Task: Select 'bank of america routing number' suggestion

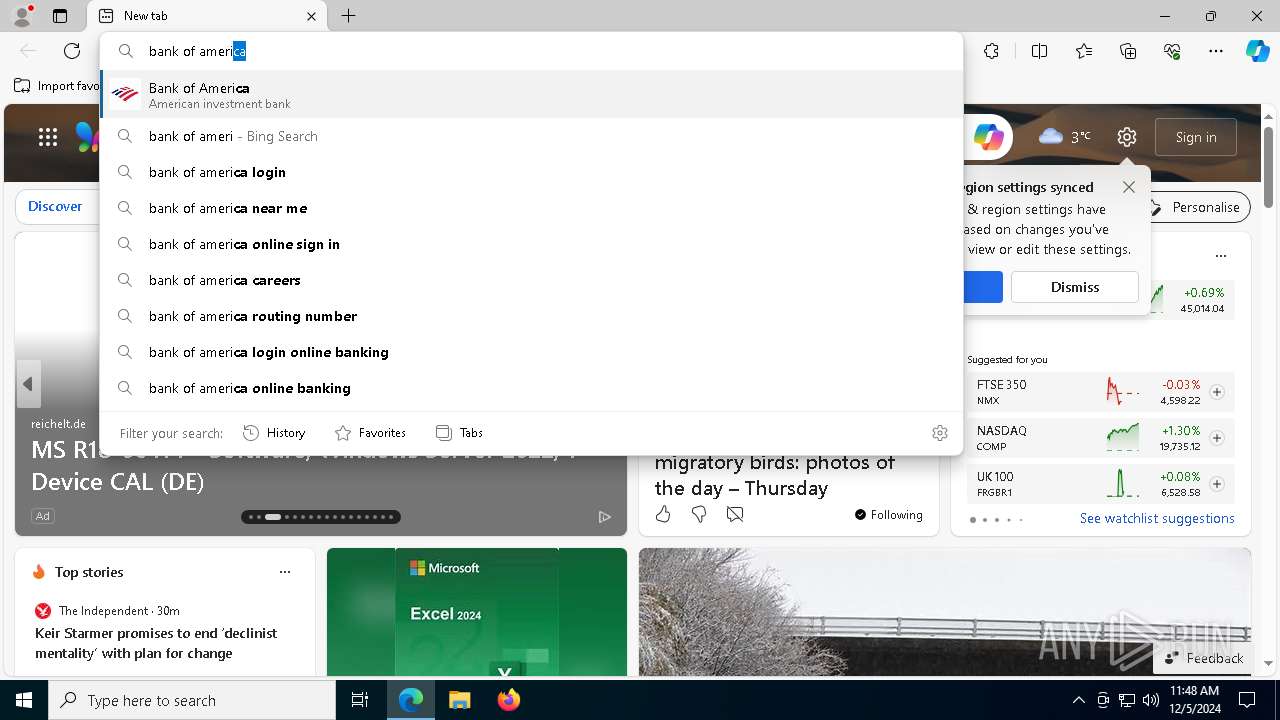Action: 531,316
